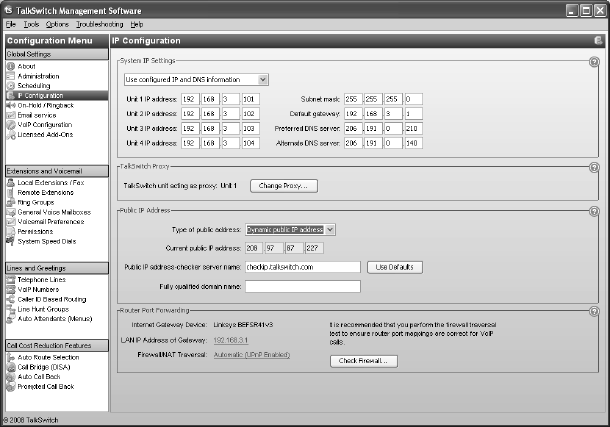
Task: Click the help icon for Router Port Forwarding
Action: [x=594, y=311]
